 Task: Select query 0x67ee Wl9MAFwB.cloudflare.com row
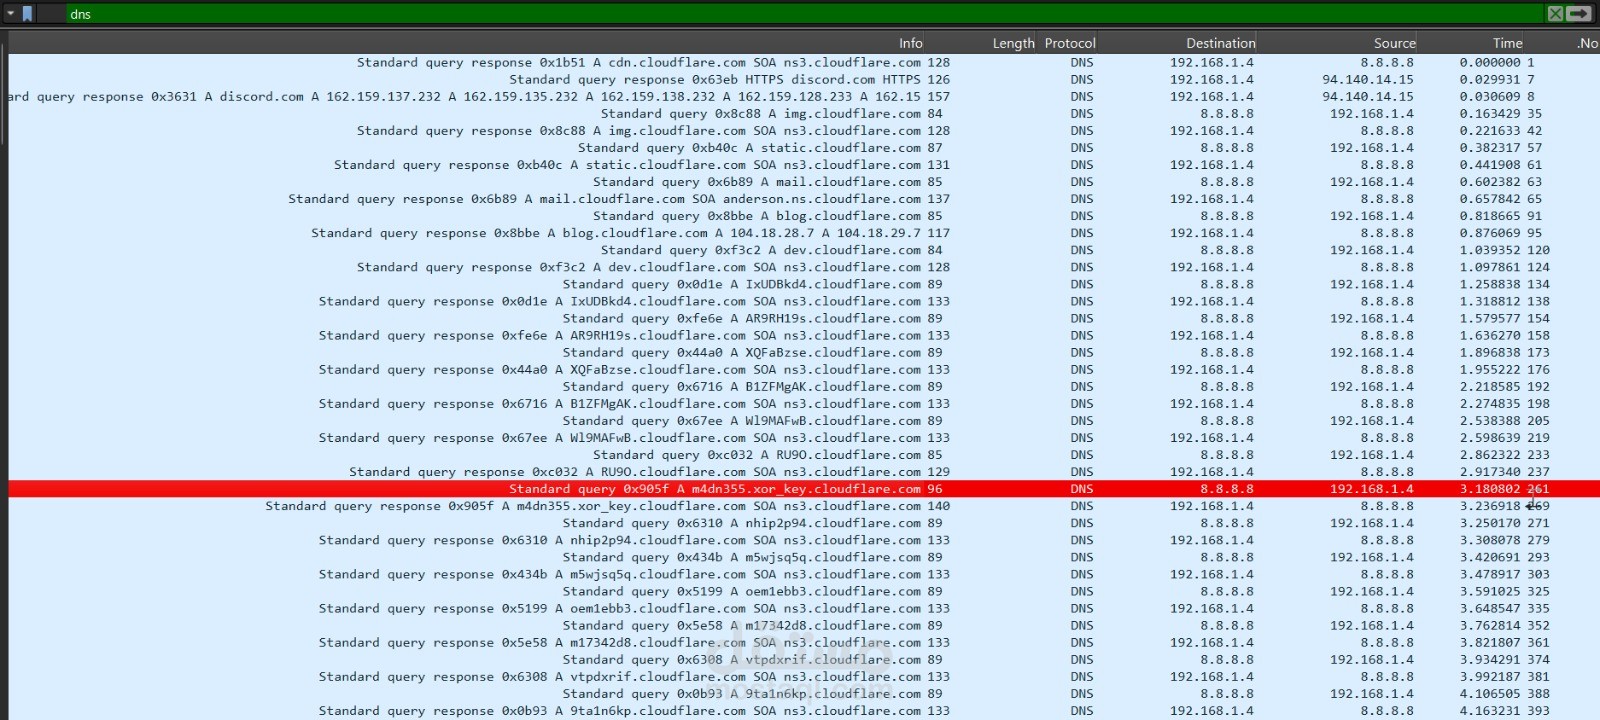[804, 421]
